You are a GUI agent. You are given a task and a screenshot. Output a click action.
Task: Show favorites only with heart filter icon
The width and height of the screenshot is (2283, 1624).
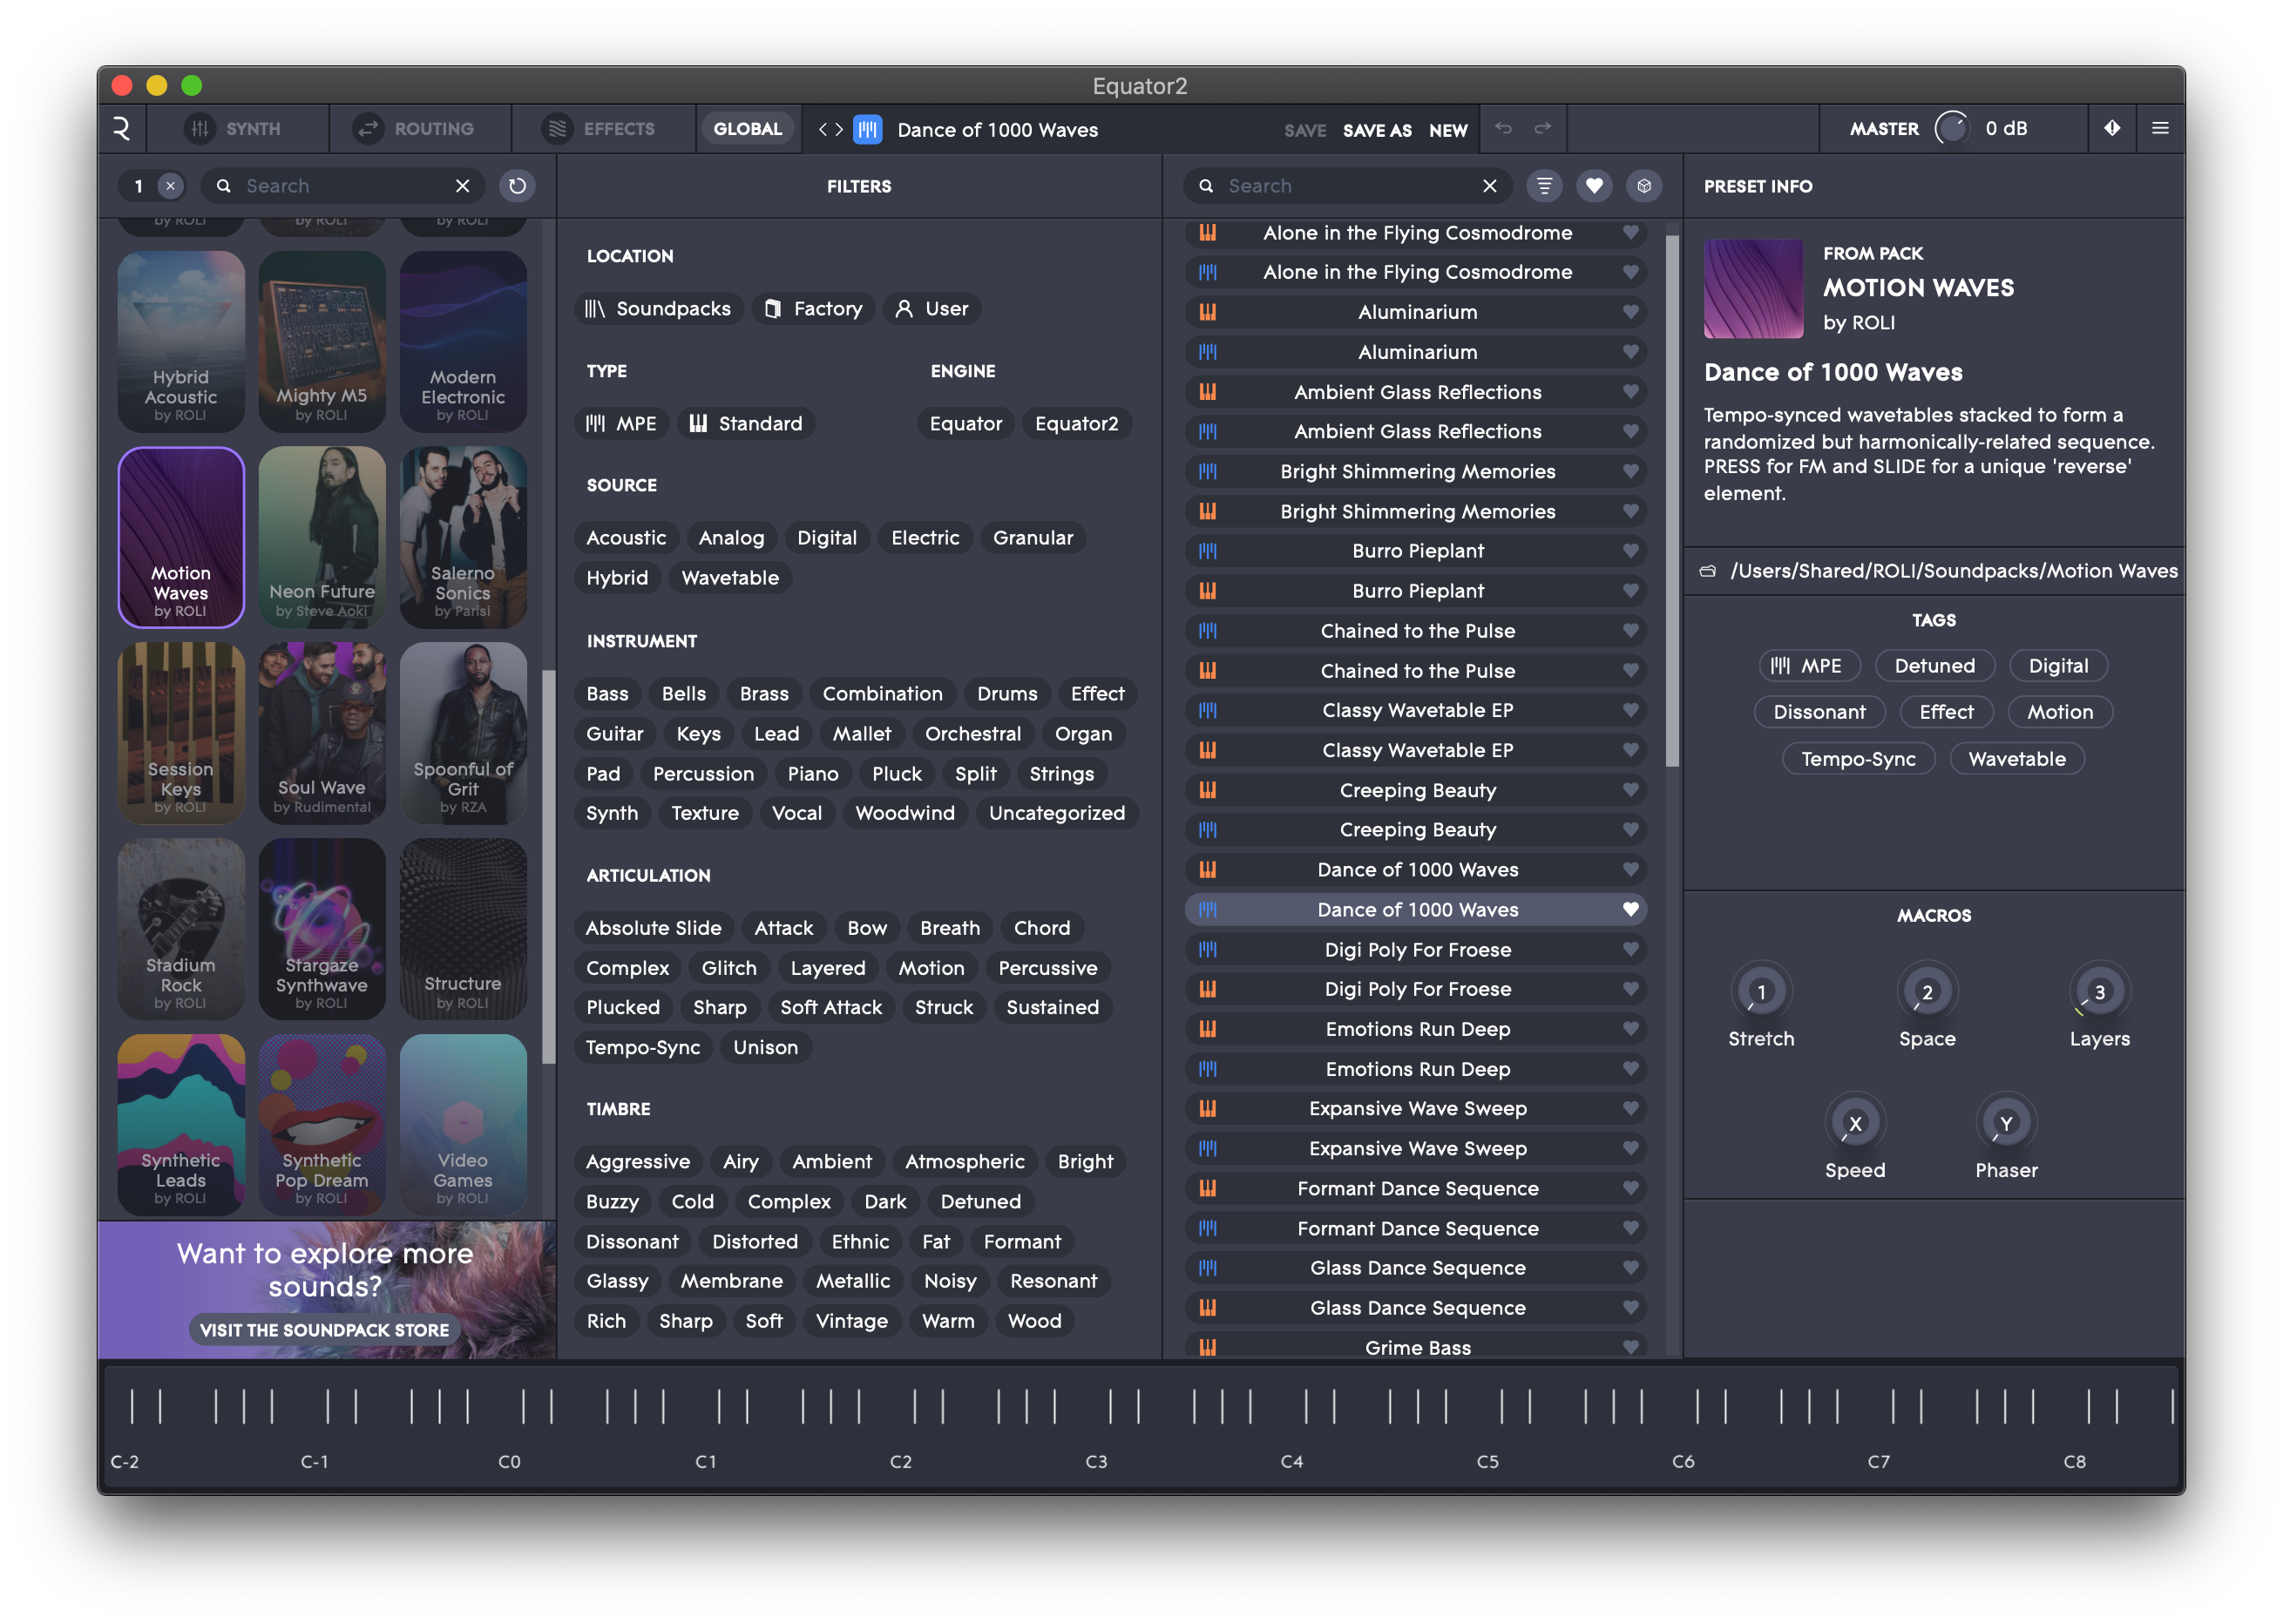[1594, 186]
